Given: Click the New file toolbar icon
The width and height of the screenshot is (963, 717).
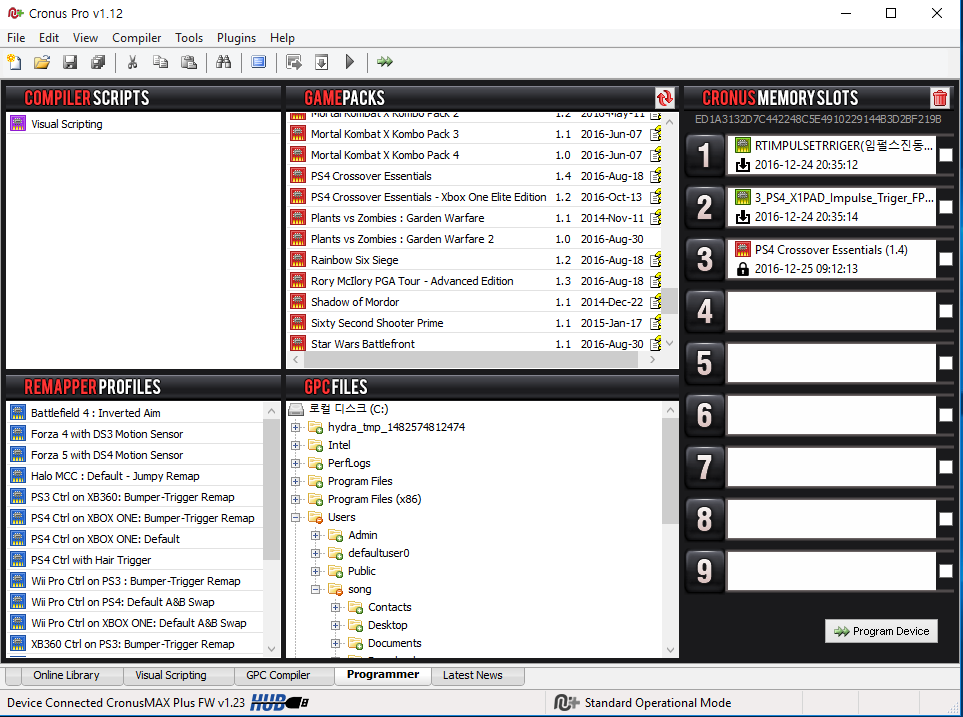Looking at the screenshot, I should (x=14, y=62).
